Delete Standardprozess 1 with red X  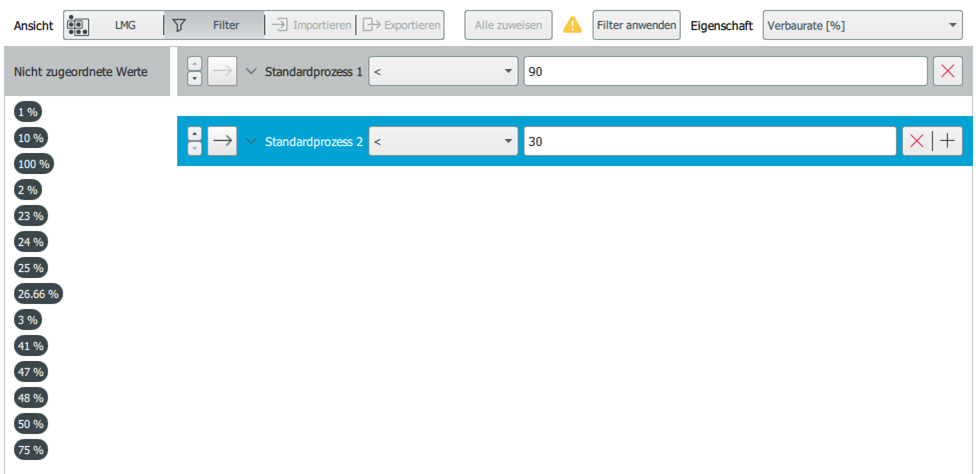(947, 71)
